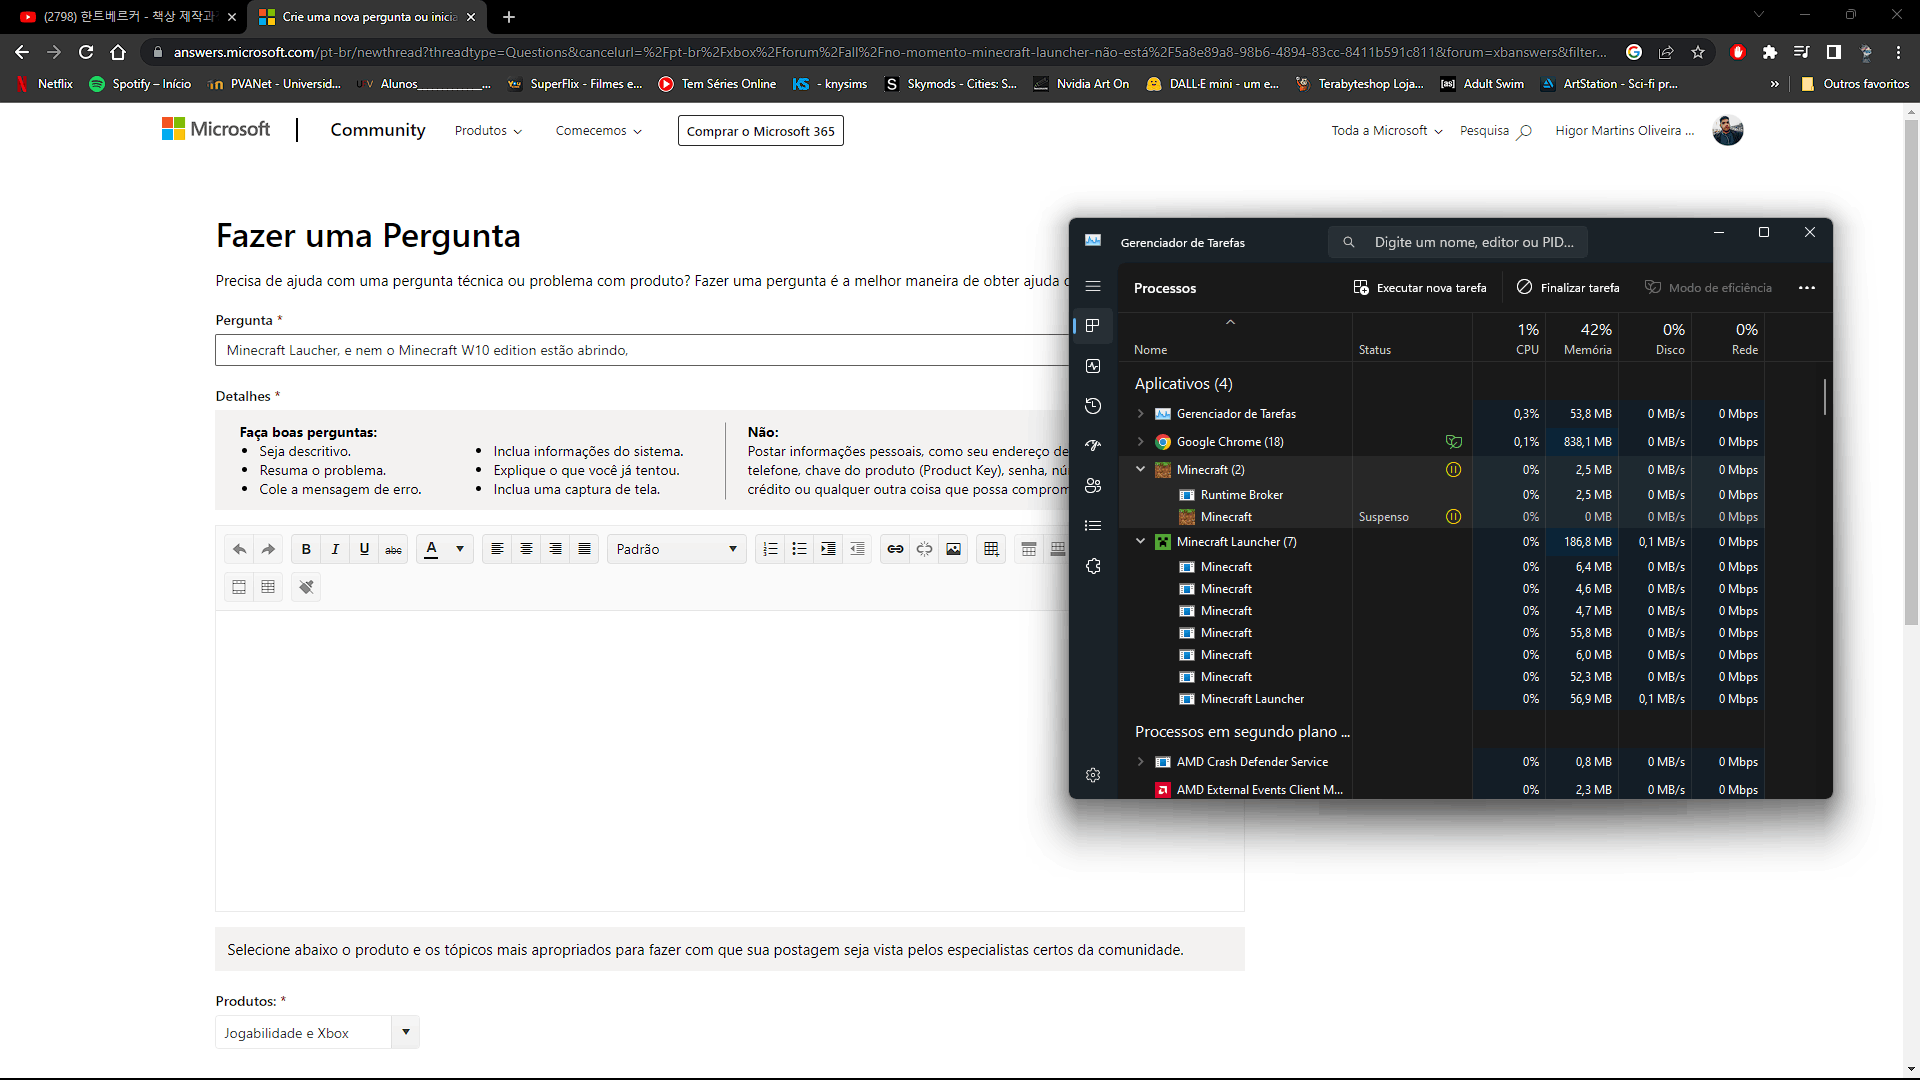The width and height of the screenshot is (1920, 1080).
Task: Click the italic formatting icon
Action: point(335,549)
